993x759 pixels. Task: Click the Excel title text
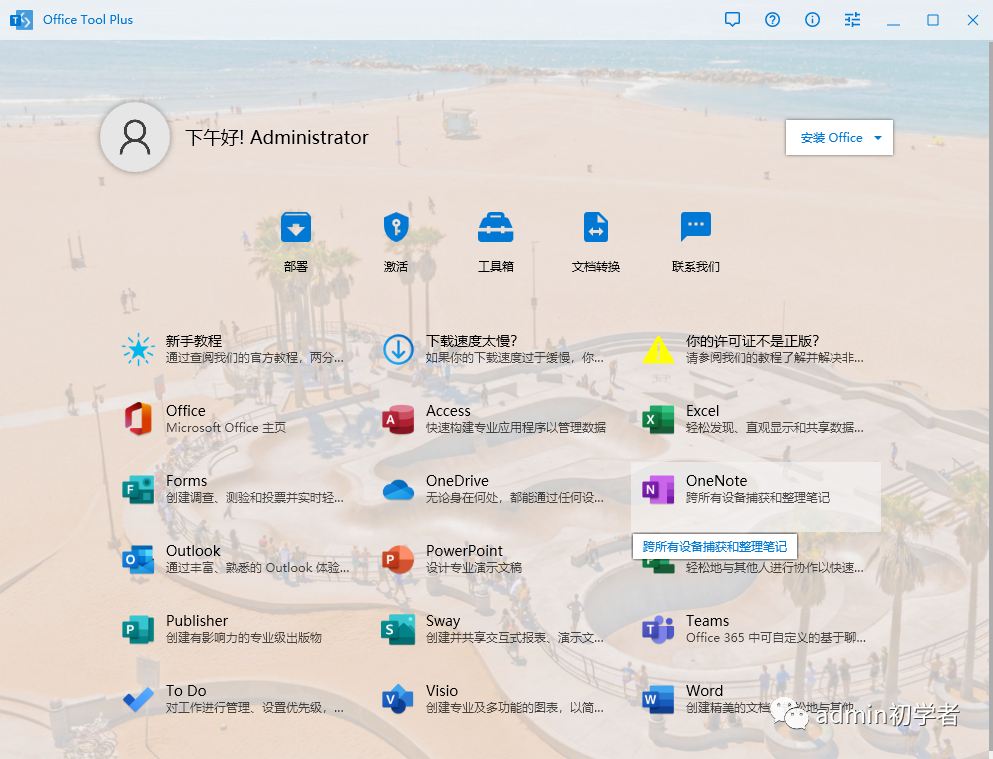[702, 411]
